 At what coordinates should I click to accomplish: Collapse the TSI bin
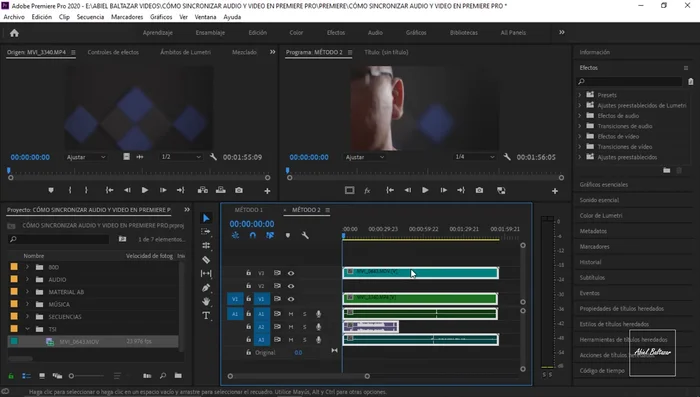tap(27, 329)
